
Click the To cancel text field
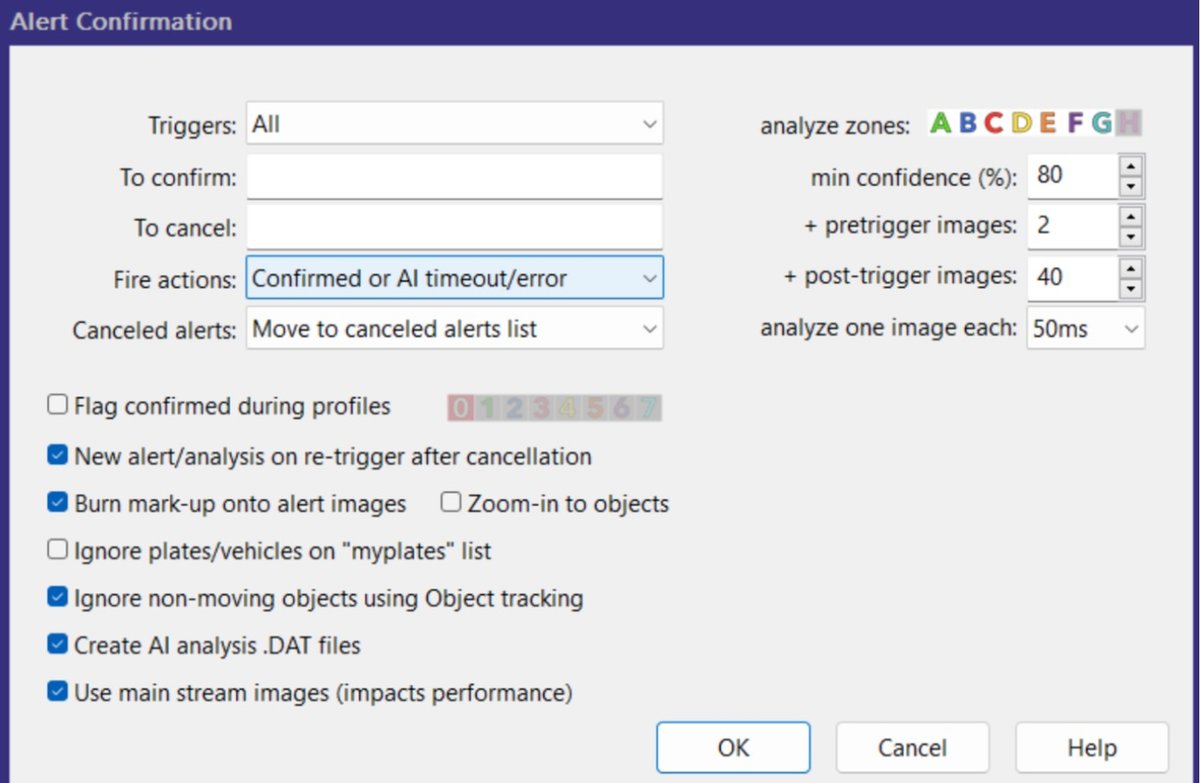[455, 227]
